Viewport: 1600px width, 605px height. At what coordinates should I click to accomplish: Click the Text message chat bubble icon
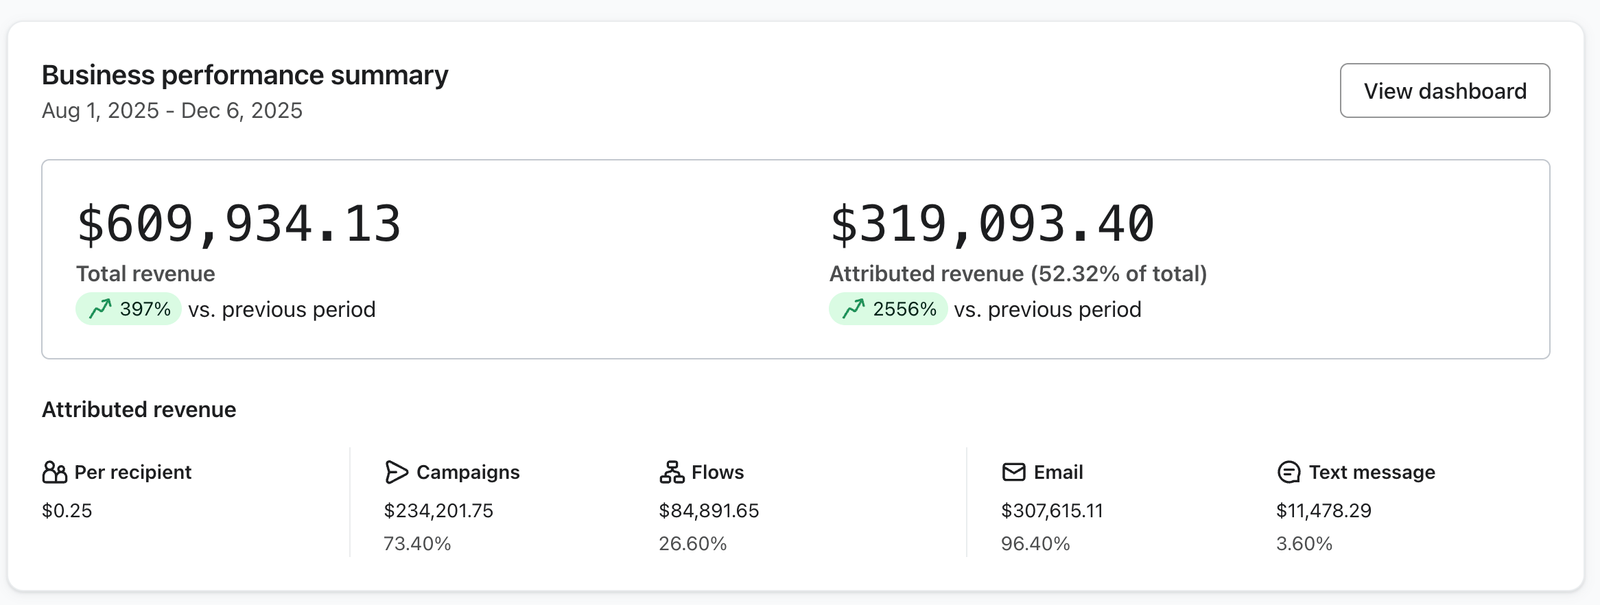pos(1289,472)
